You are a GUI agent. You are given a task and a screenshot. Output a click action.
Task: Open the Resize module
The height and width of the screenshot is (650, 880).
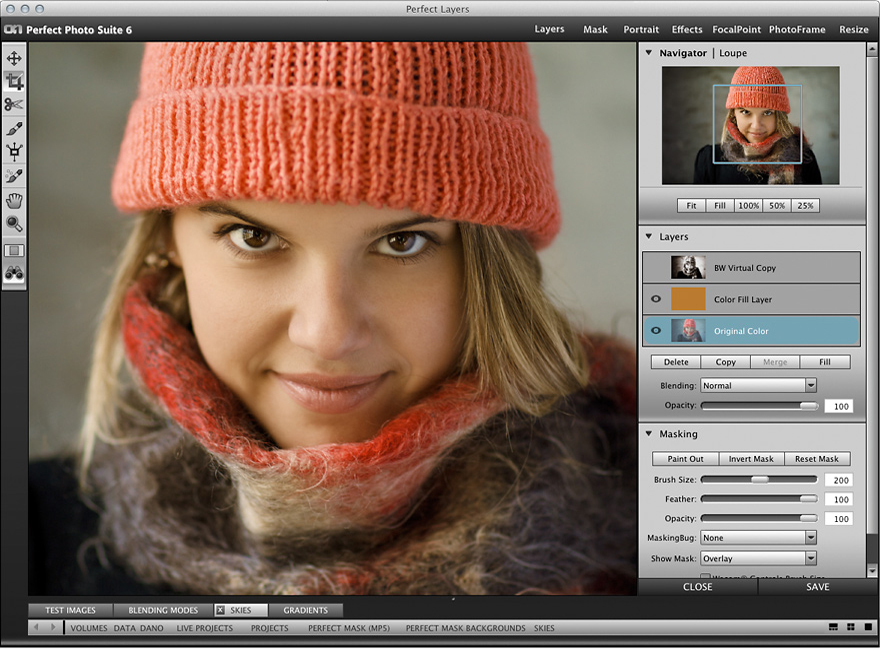854,29
